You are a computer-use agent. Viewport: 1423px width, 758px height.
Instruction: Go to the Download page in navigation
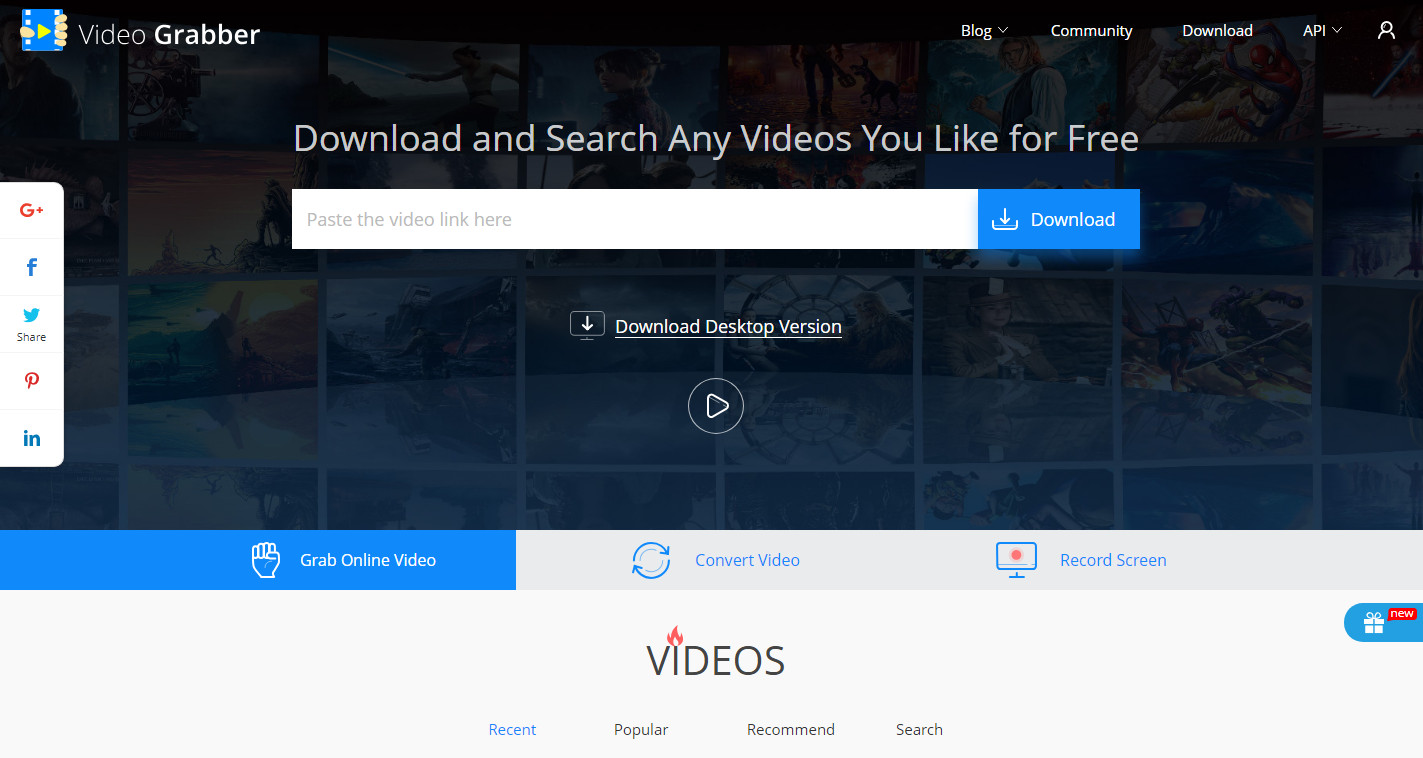[1217, 31]
